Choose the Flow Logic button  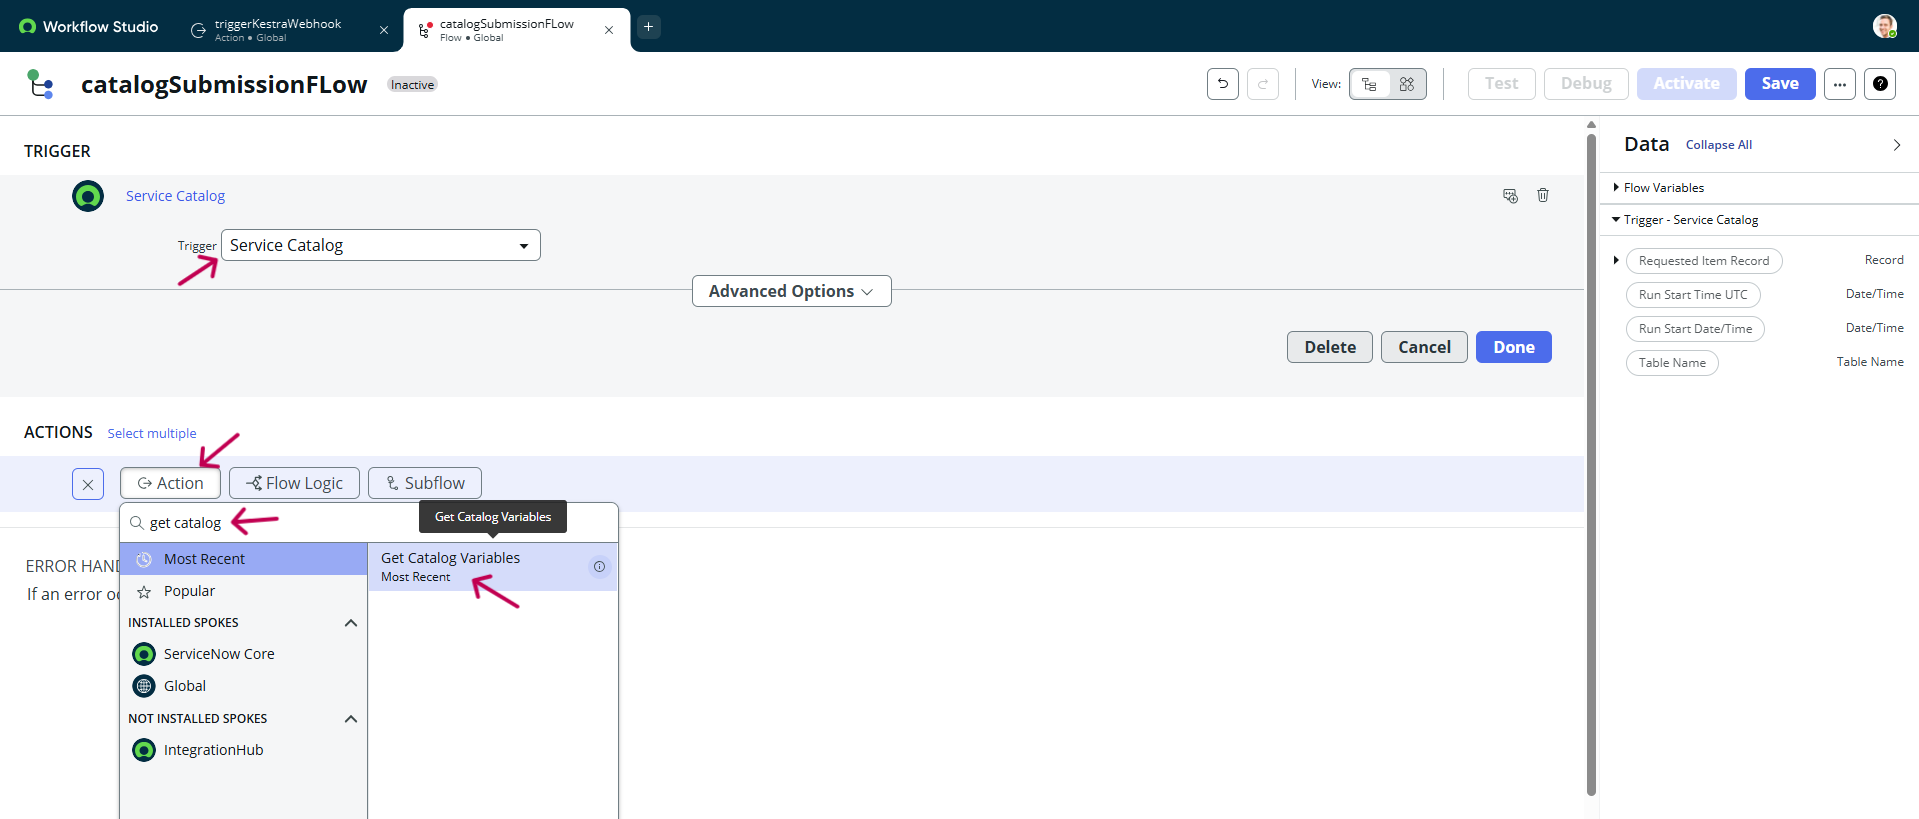point(295,483)
